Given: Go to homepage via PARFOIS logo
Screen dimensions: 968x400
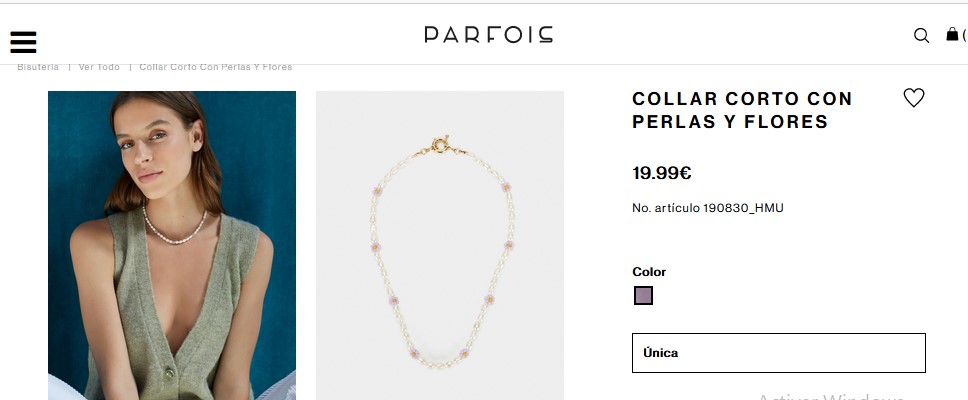Looking at the screenshot, I should 488,35.
